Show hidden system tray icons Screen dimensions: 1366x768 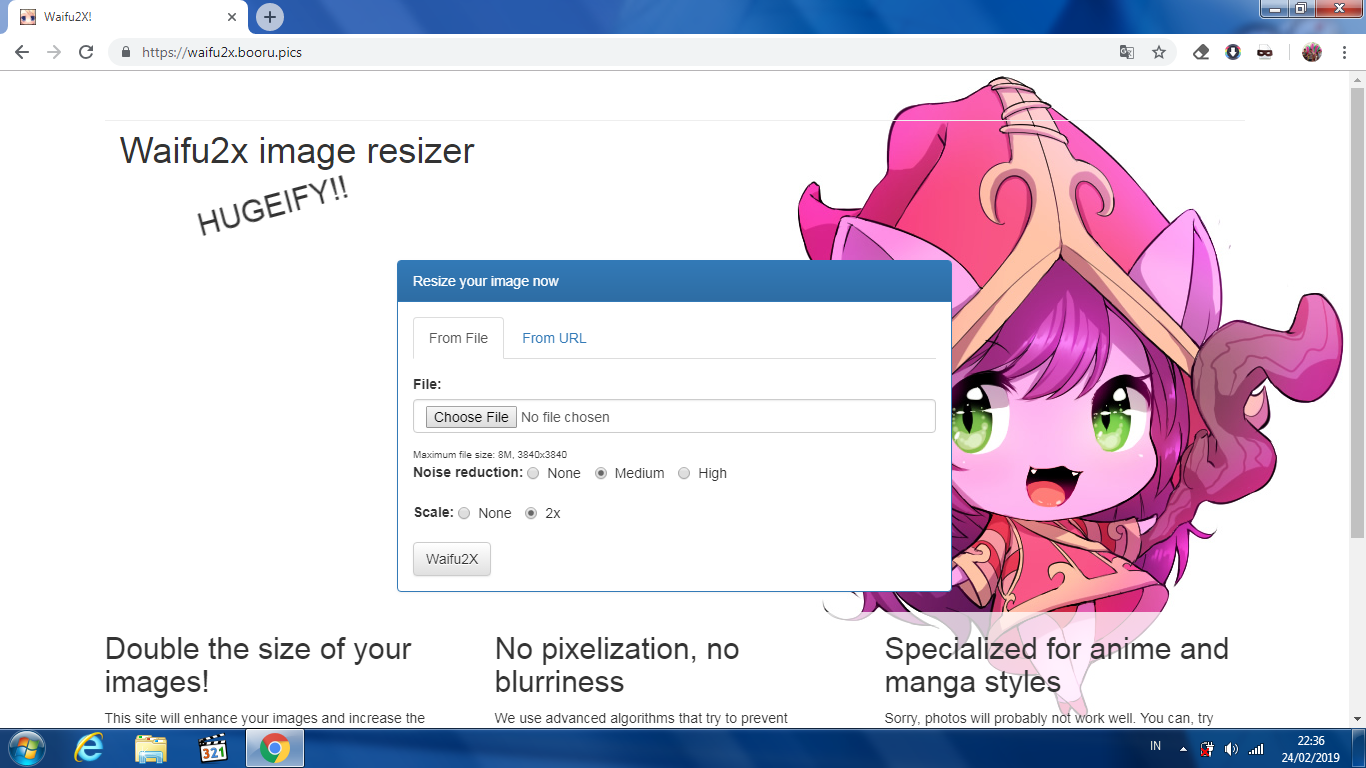pyautogui.click(x=1183, y=749)
